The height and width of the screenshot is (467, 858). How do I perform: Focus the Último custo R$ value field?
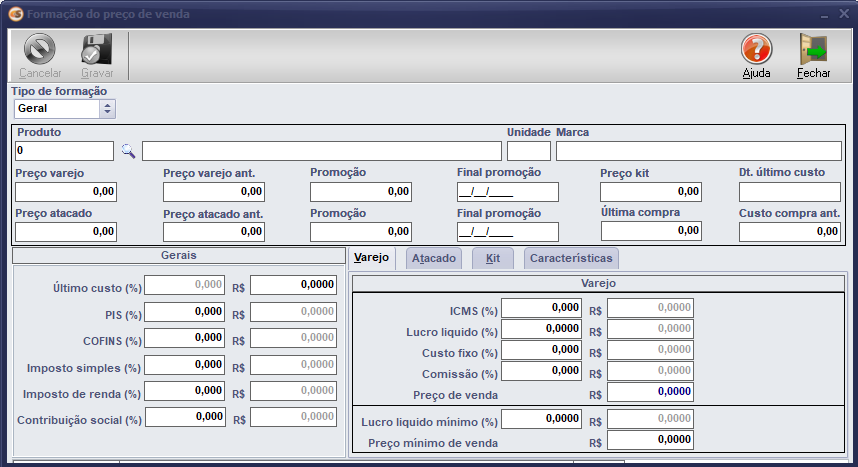[294, 286]
